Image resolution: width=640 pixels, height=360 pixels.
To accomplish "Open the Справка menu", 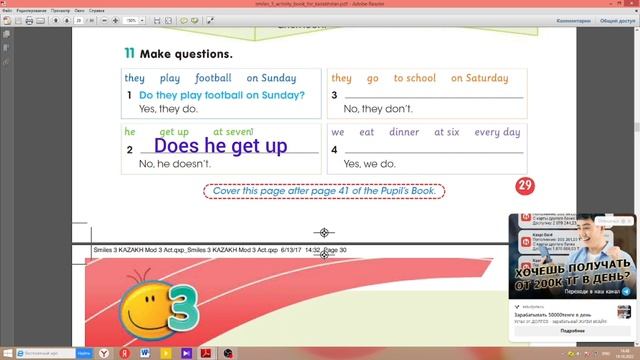I will pyautogui.click(x=96, y=11).
